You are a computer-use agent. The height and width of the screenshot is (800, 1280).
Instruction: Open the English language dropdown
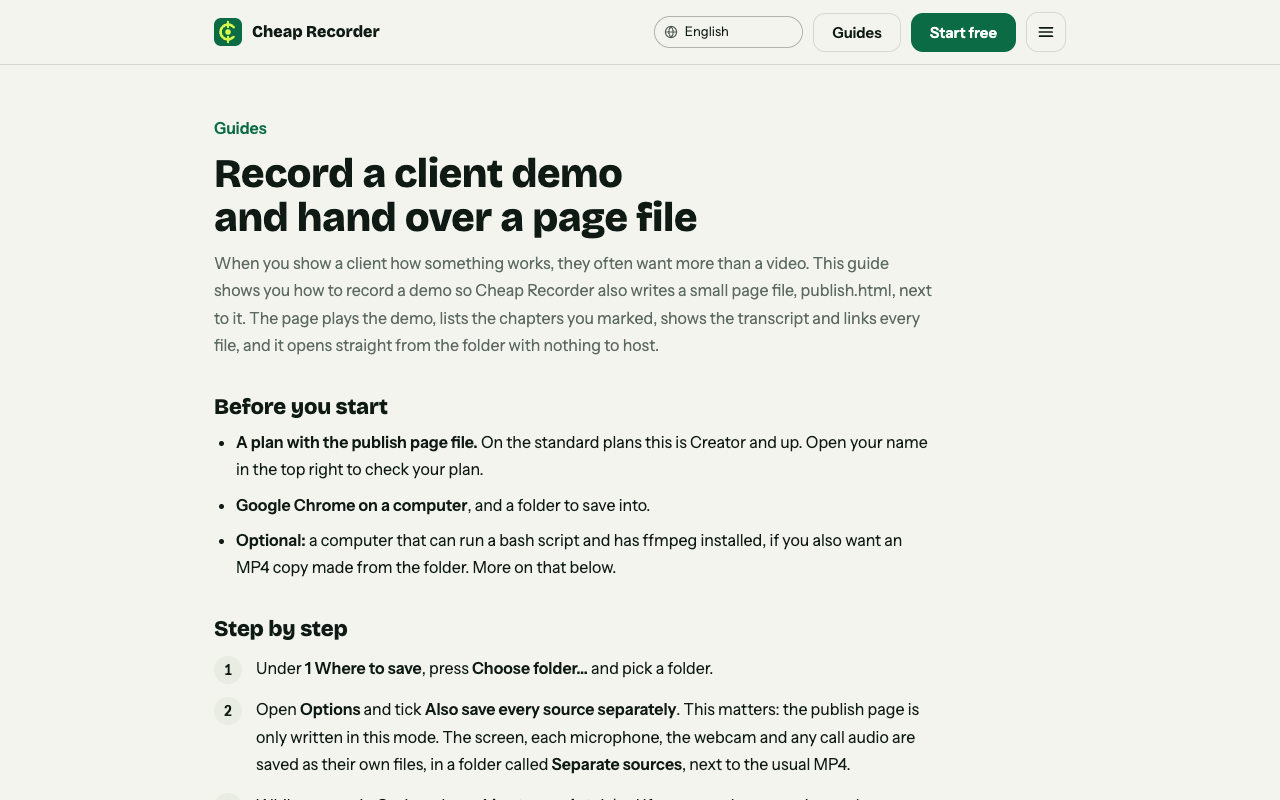pos(728,32)
